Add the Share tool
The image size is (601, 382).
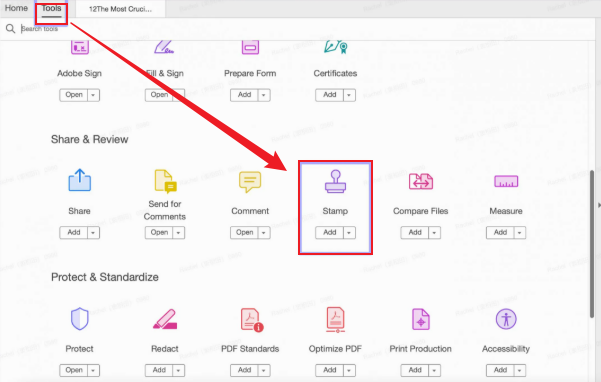click(74, 233)
